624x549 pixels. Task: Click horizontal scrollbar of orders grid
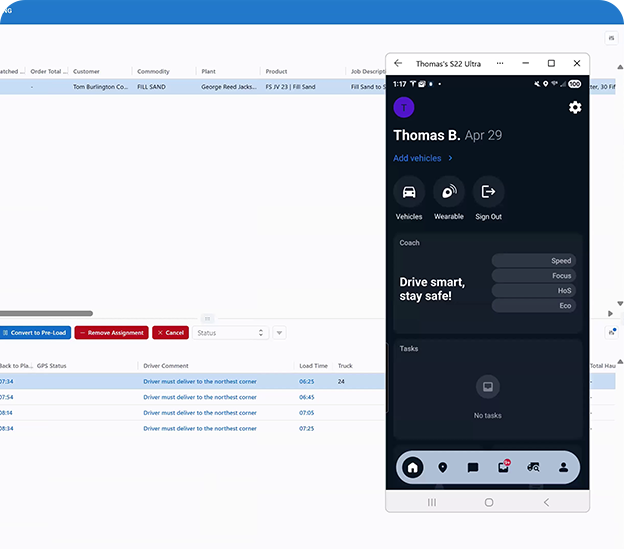(46, 313)
